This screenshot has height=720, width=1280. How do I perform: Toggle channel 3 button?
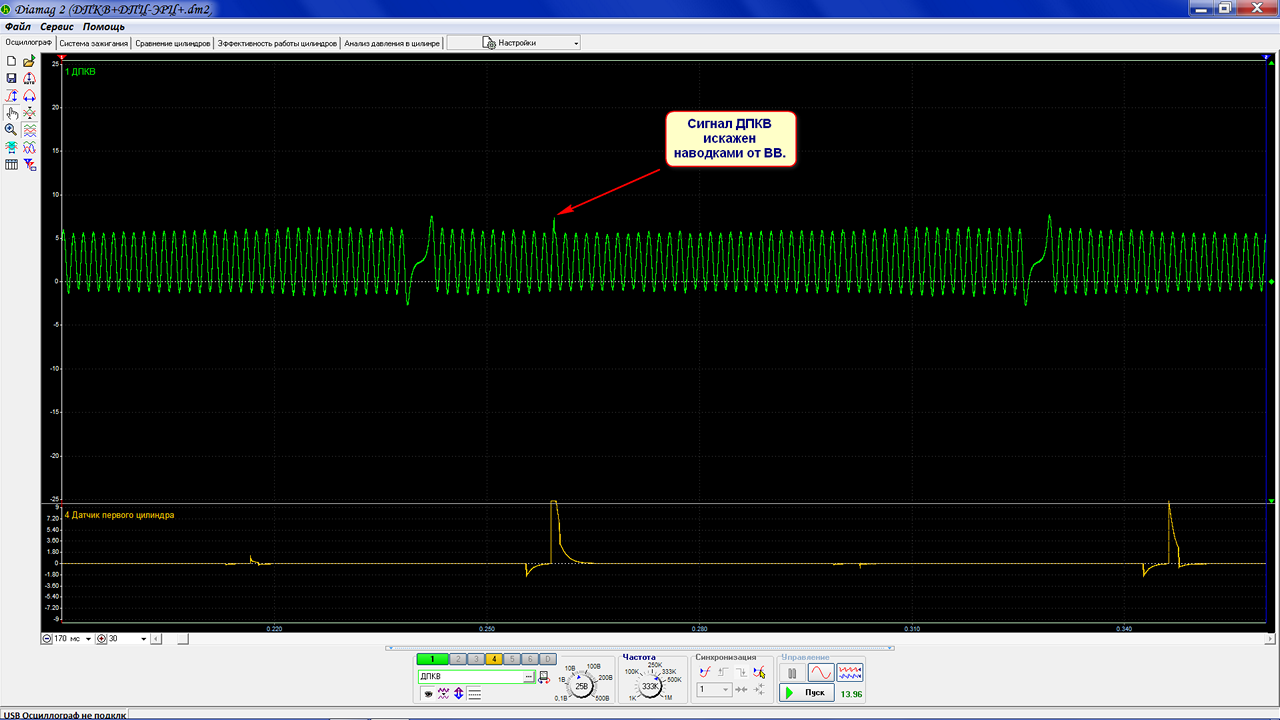[x=476, y=659]
